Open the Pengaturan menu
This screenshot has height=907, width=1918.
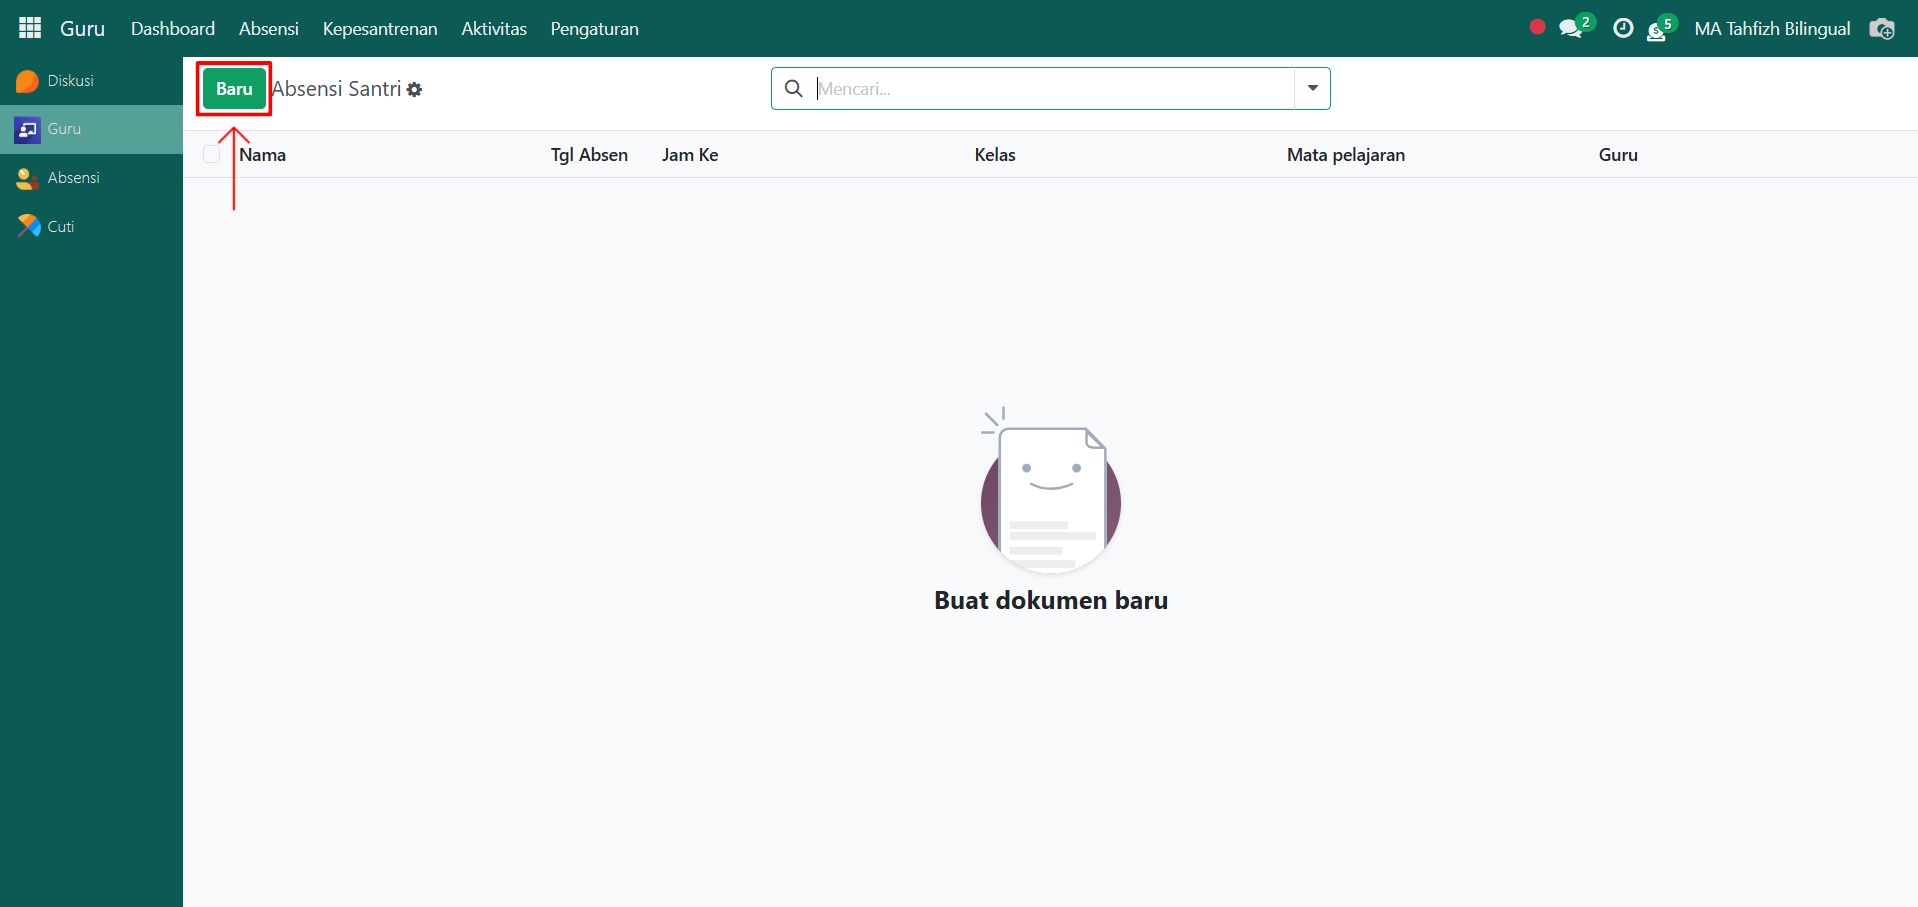(594, 29)
